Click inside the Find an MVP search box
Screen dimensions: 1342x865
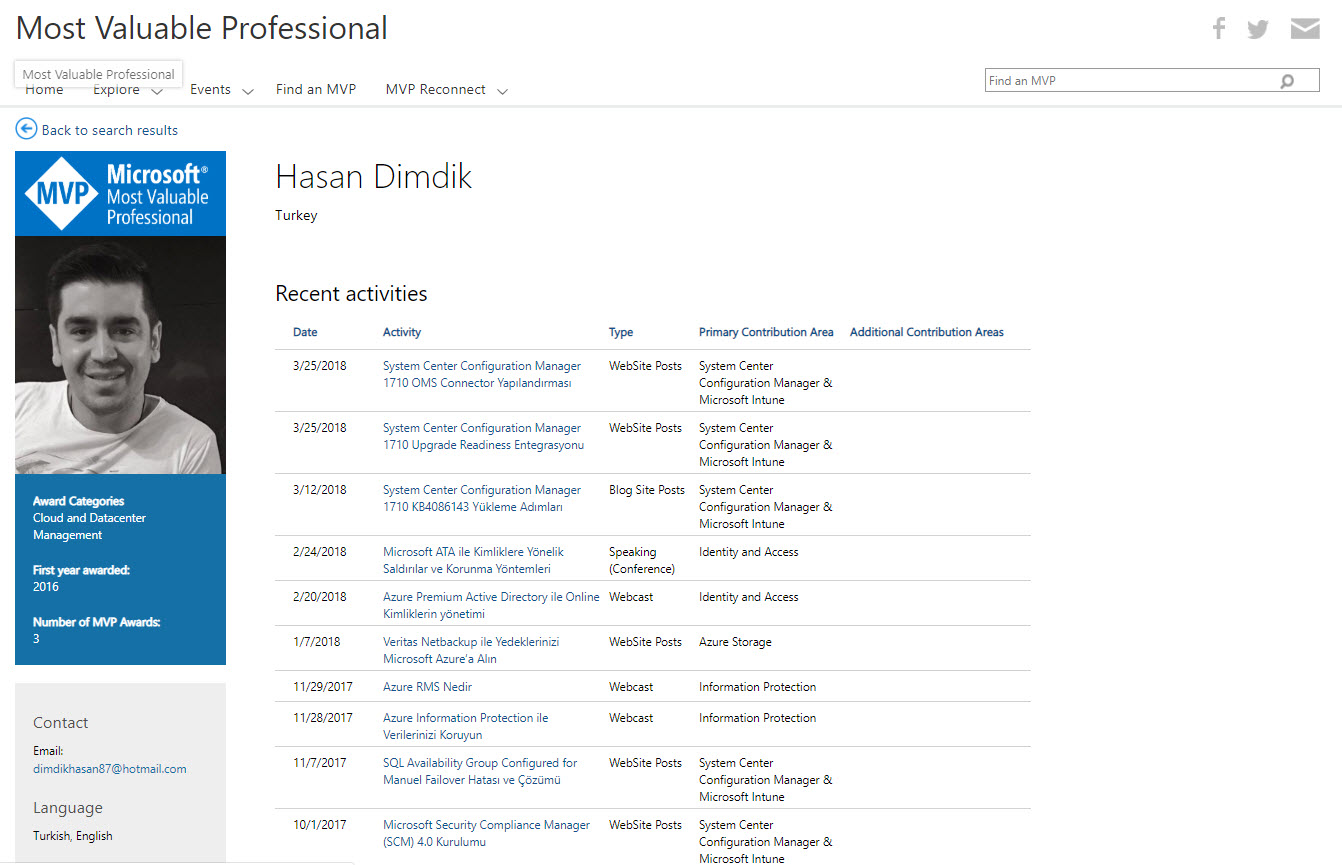1130,81
